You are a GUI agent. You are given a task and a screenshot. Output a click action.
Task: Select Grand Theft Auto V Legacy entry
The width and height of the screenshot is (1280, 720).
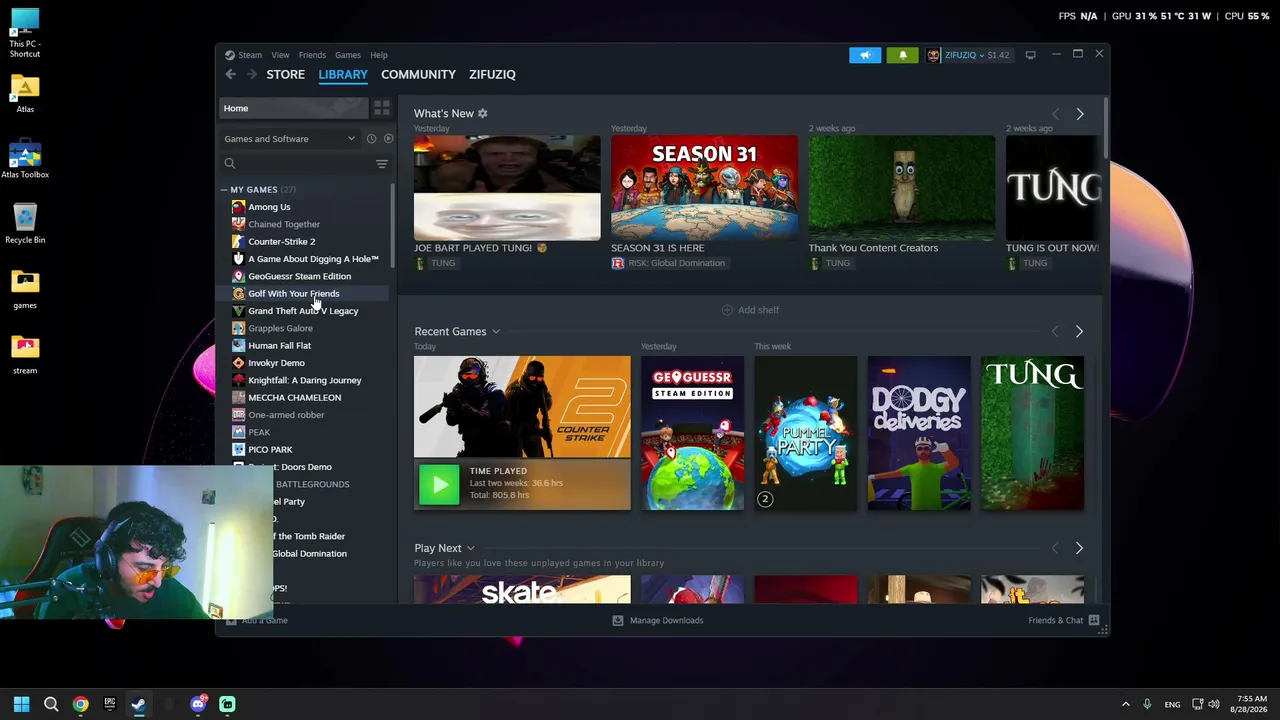tap(303, 311)
